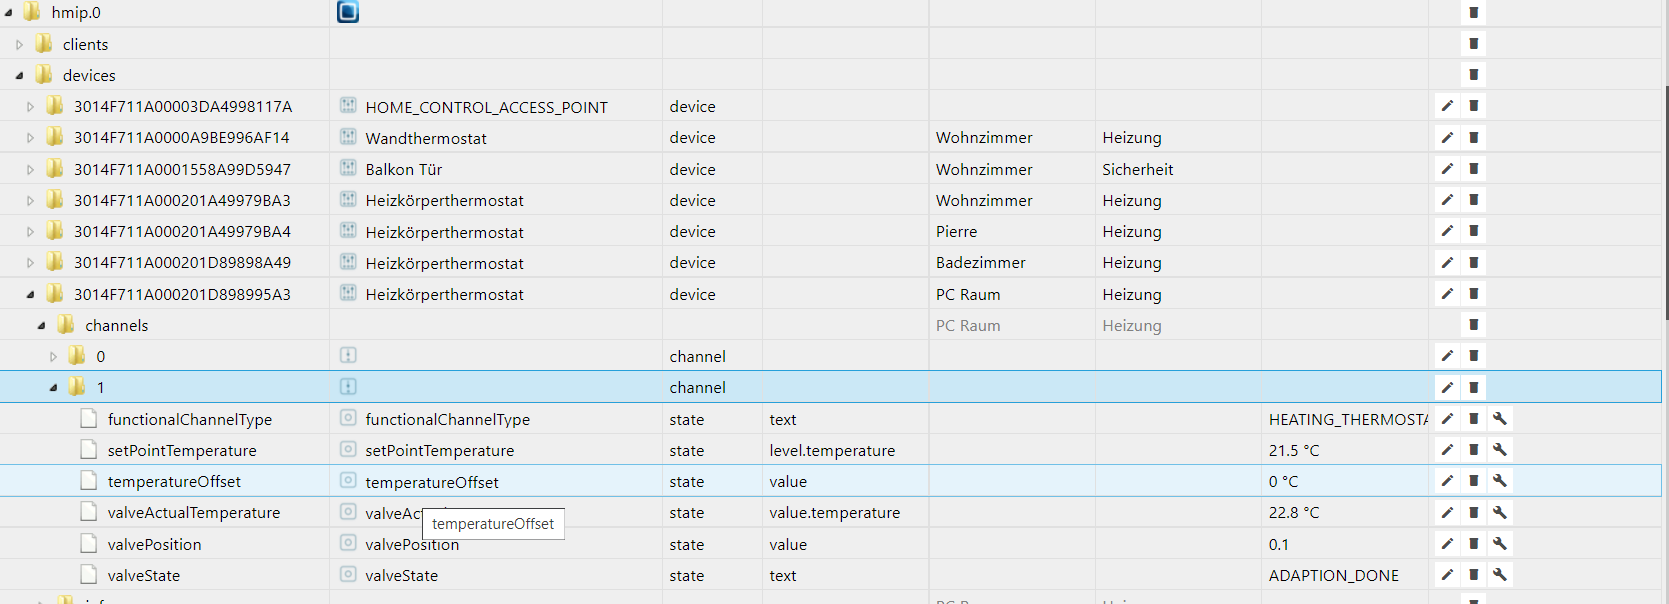This screenshot has height=604, width=1669.
Task: Delete the valveState state object
Action: click(x=1473, y=575)
